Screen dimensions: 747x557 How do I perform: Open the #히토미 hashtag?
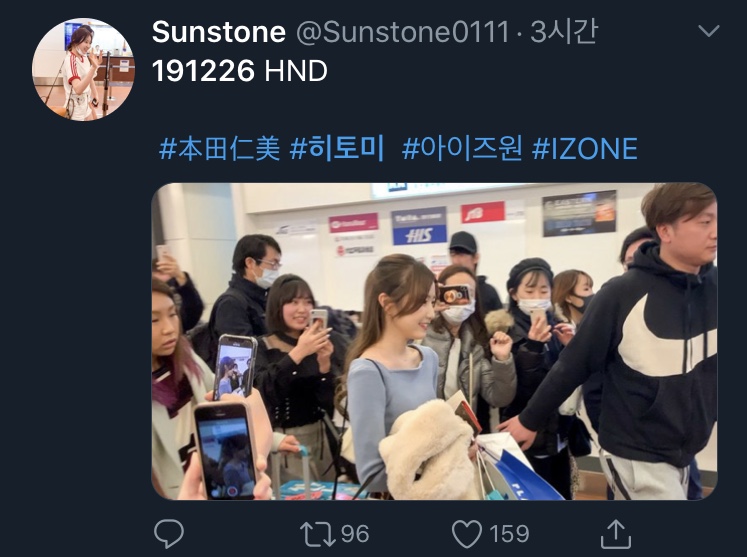[337, 148]
